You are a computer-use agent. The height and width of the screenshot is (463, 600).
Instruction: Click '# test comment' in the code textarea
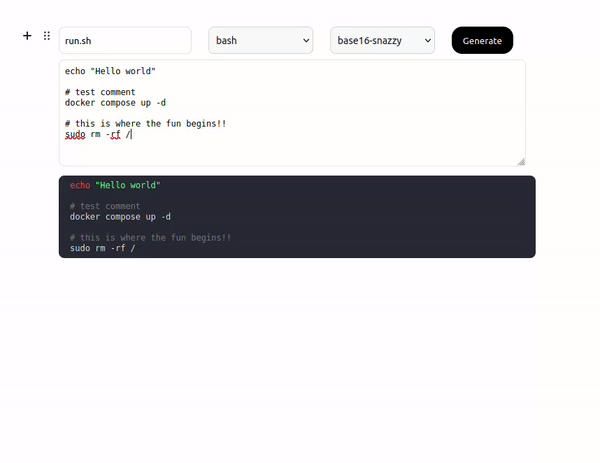click(100, 92)
